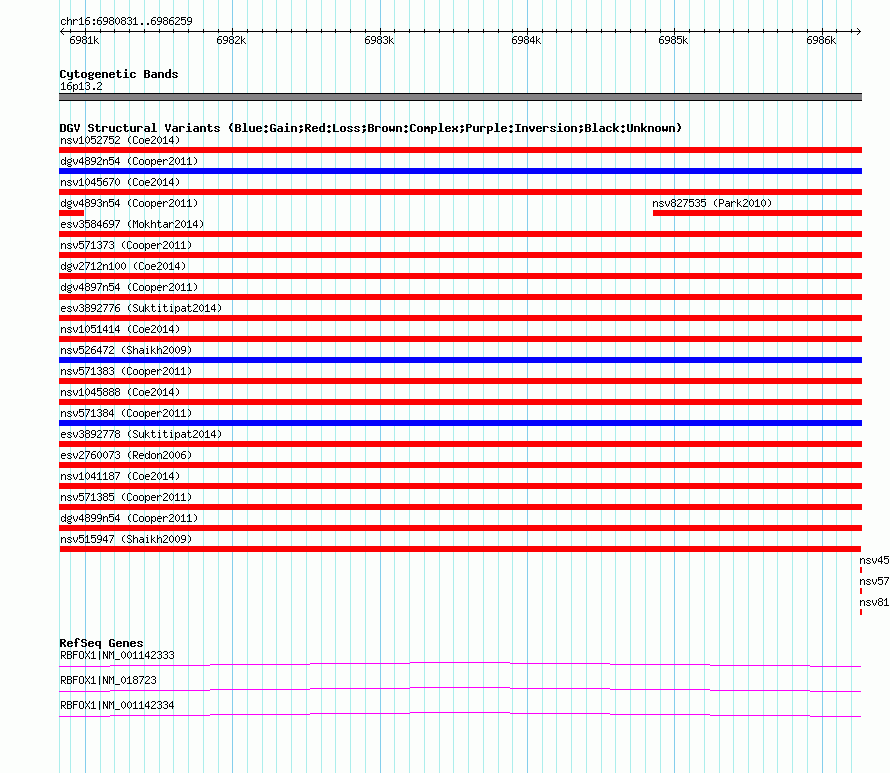Open the dgv4892n54 (Cooper2011) label
The height and width of the screenshot is (773, 890).
coord(129,161)
